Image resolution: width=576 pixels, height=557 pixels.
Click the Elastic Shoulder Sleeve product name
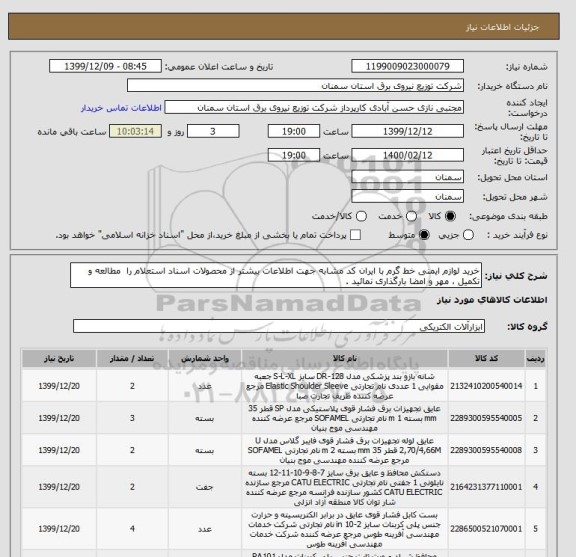(x=345, y=386)
